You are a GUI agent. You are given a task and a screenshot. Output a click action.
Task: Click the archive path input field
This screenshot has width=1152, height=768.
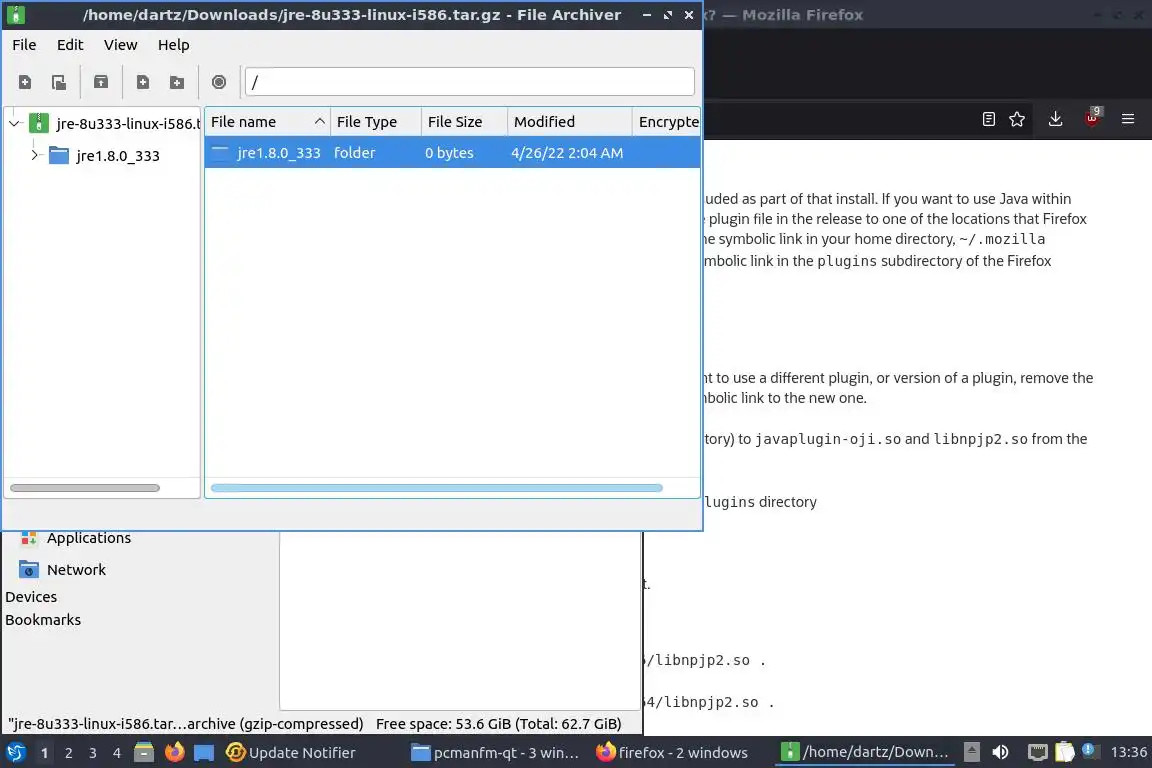(469, 82)
